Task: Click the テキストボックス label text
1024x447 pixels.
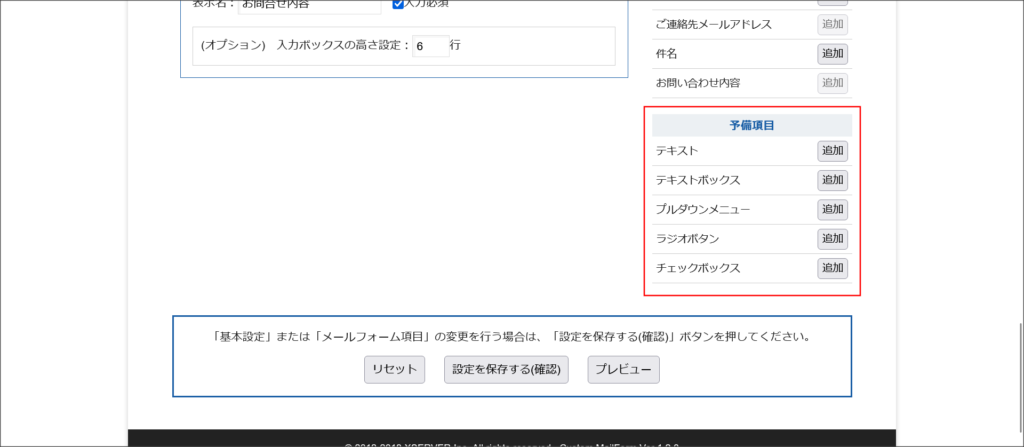Action: [698, 180]
